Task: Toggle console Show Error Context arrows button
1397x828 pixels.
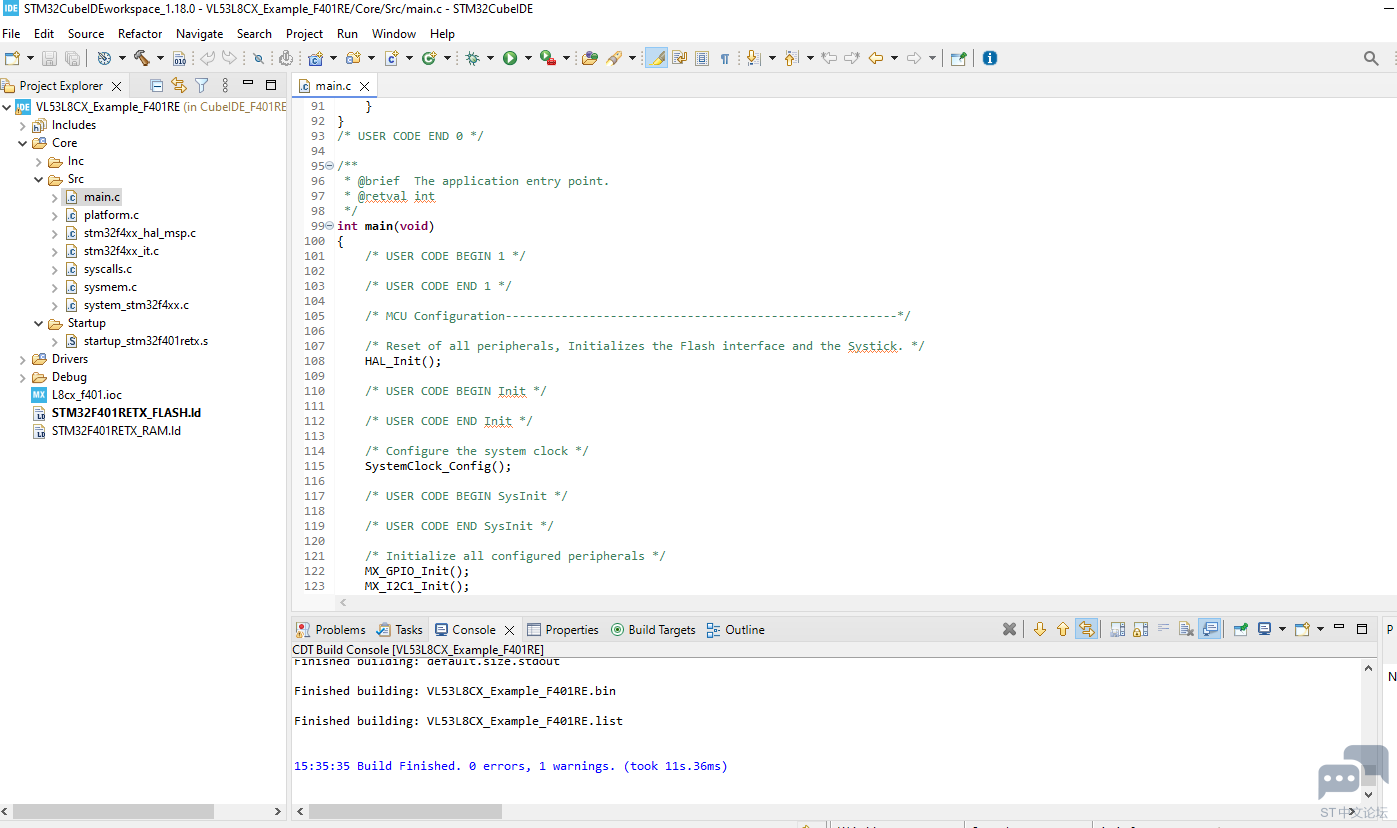Action: pos(1087,629)
